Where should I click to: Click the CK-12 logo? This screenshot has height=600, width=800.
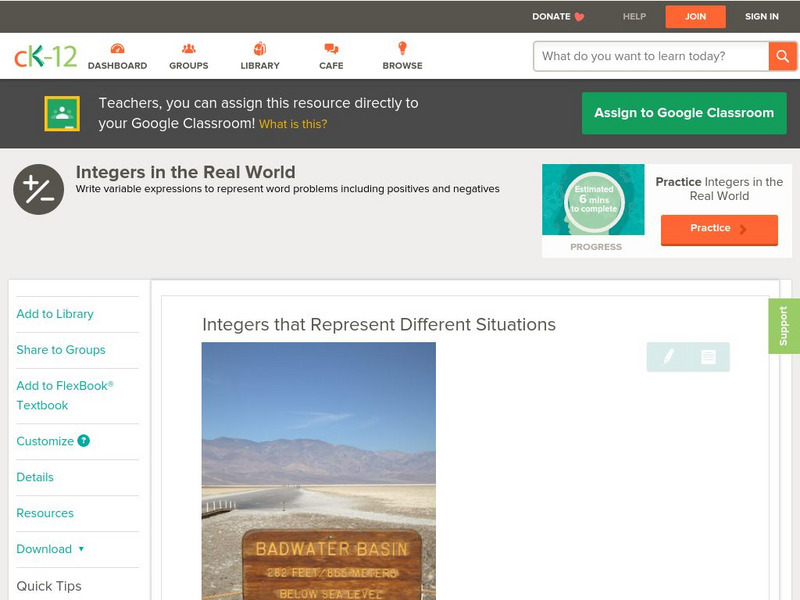(45, 57)
